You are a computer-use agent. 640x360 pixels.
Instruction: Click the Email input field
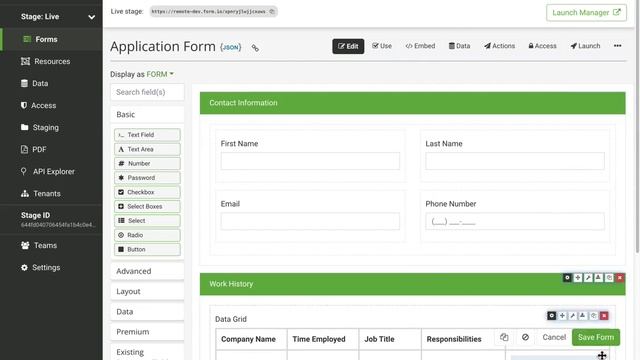(x=310, y=221)
